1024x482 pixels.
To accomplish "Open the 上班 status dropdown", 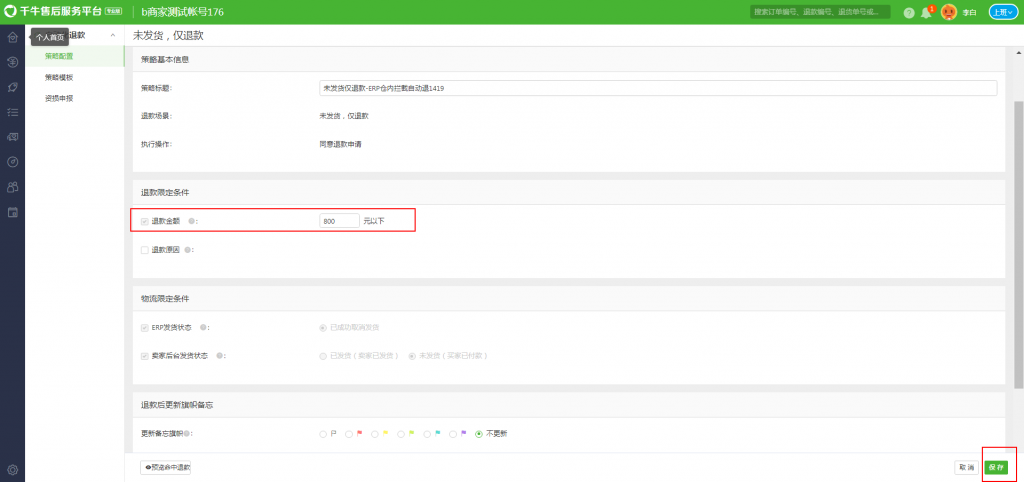I will point(1003,12).
